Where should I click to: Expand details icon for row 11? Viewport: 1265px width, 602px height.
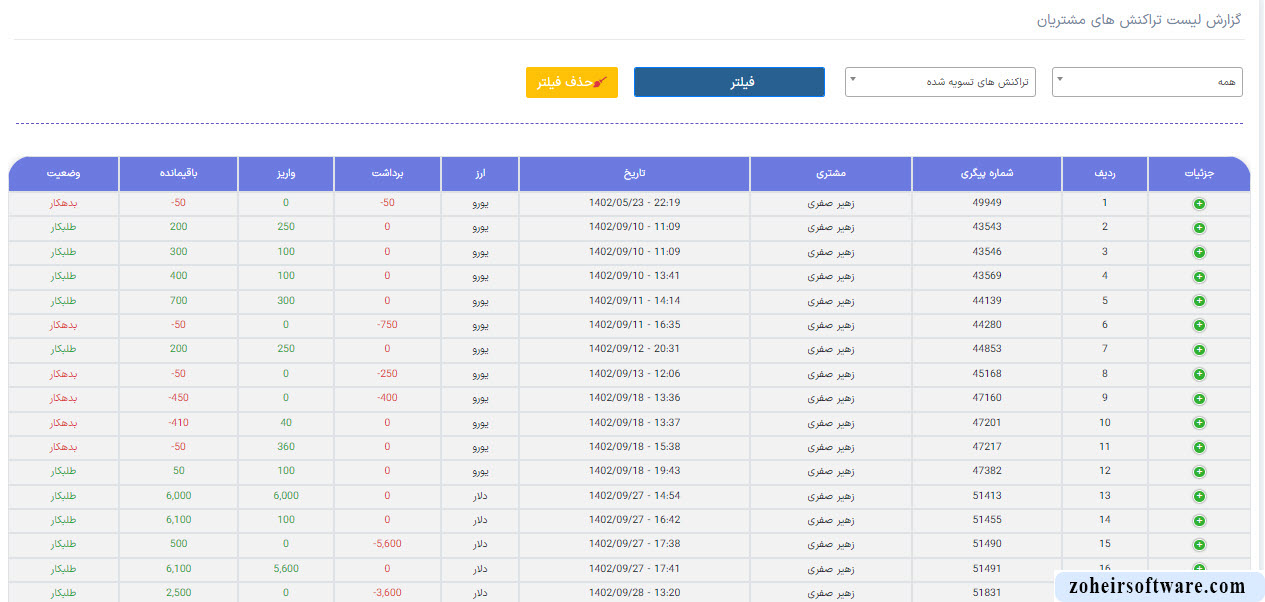coord(1199,447)
